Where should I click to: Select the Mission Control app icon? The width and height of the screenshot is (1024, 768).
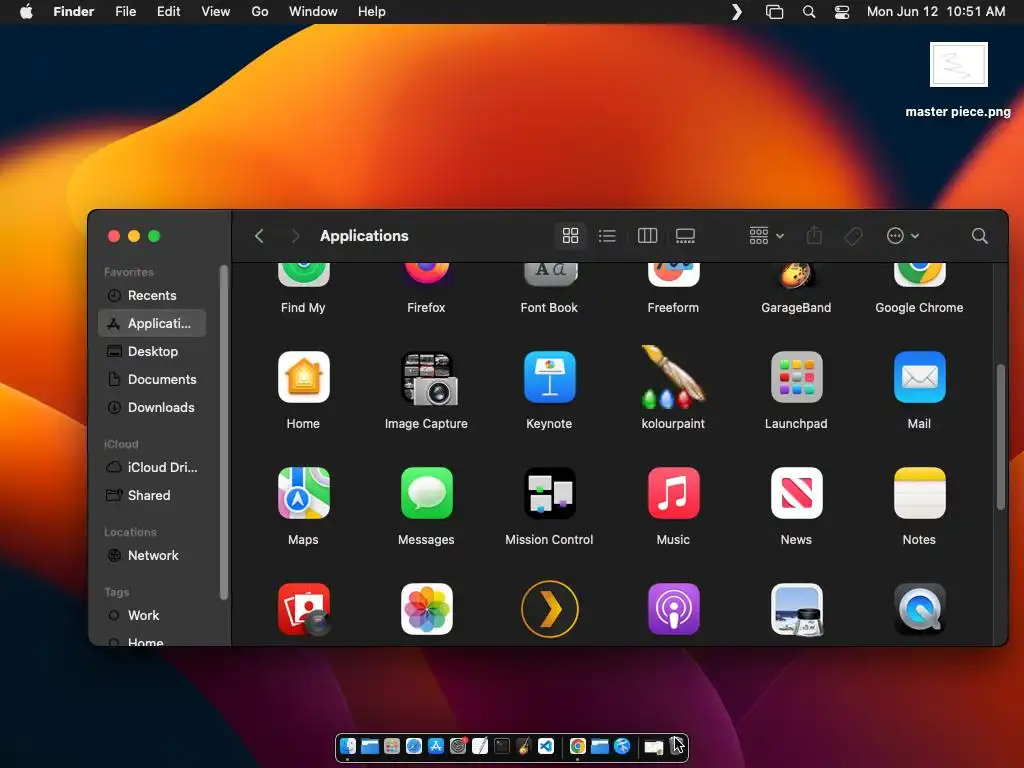(x=549, y=493)
